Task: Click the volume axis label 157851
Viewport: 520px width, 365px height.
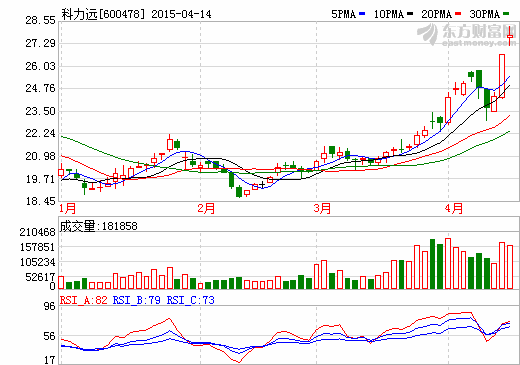Action: coord(37,247)
